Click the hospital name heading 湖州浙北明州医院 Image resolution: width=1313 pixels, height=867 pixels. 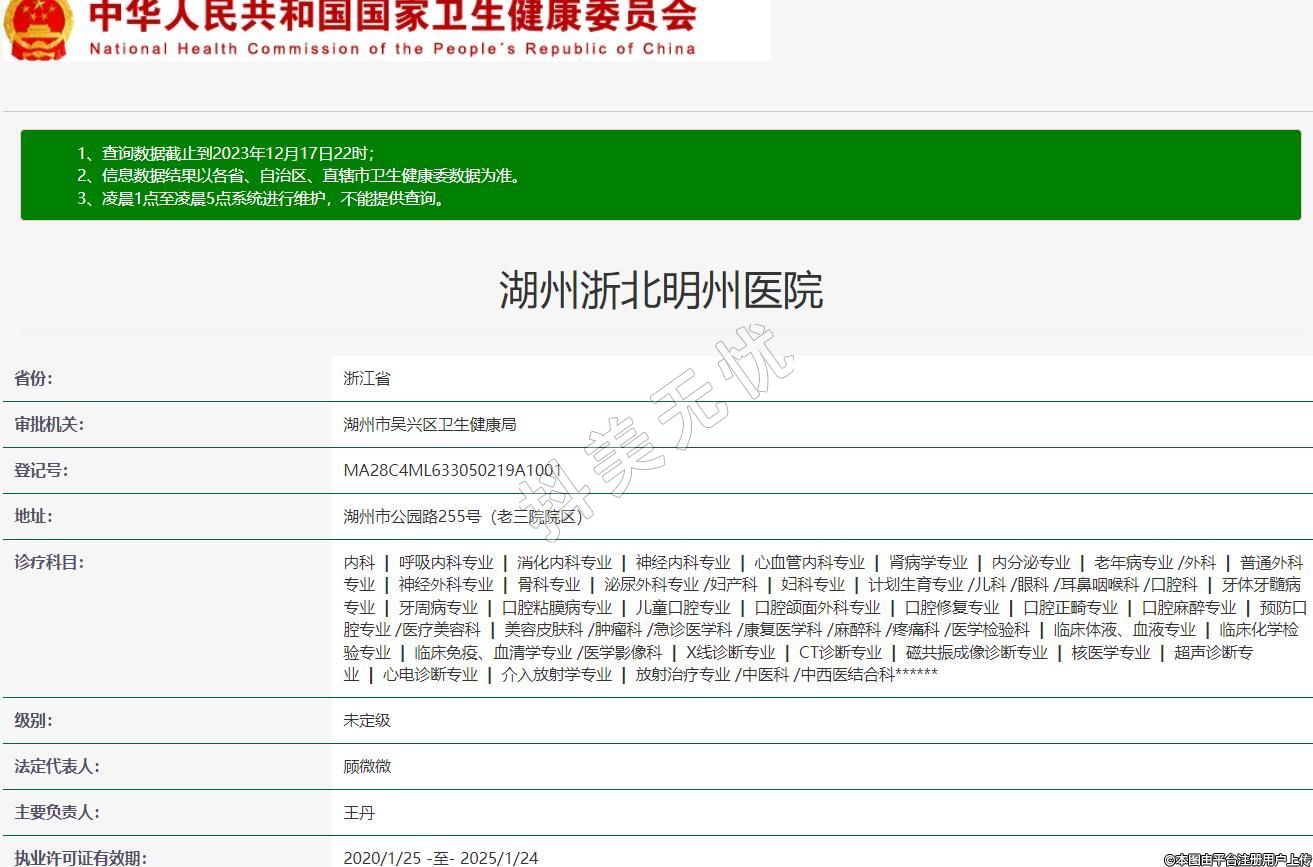(661, 291)
